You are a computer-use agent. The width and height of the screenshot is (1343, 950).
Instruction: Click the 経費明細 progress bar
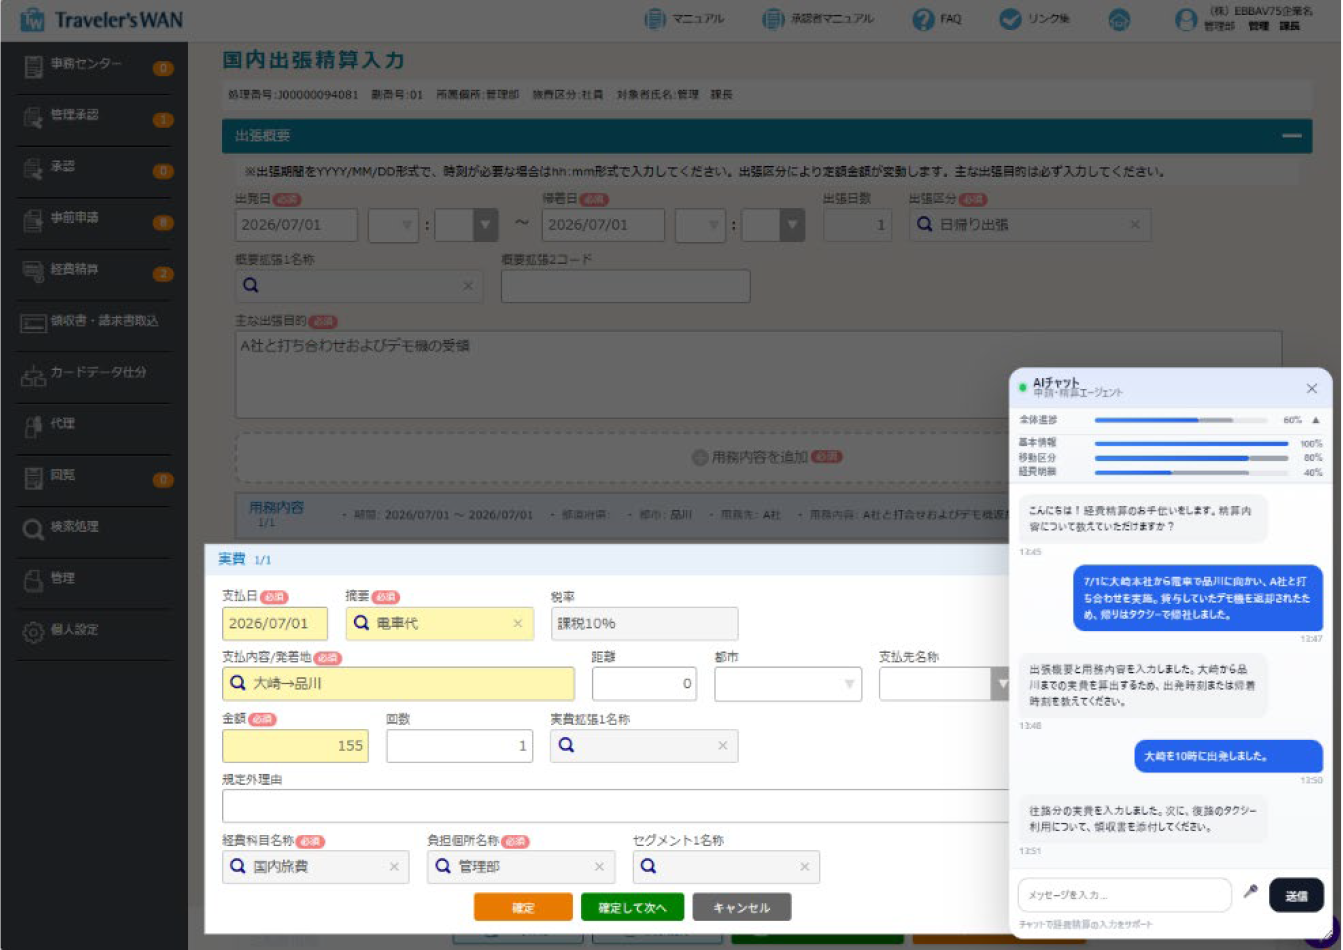point(1191,472)
